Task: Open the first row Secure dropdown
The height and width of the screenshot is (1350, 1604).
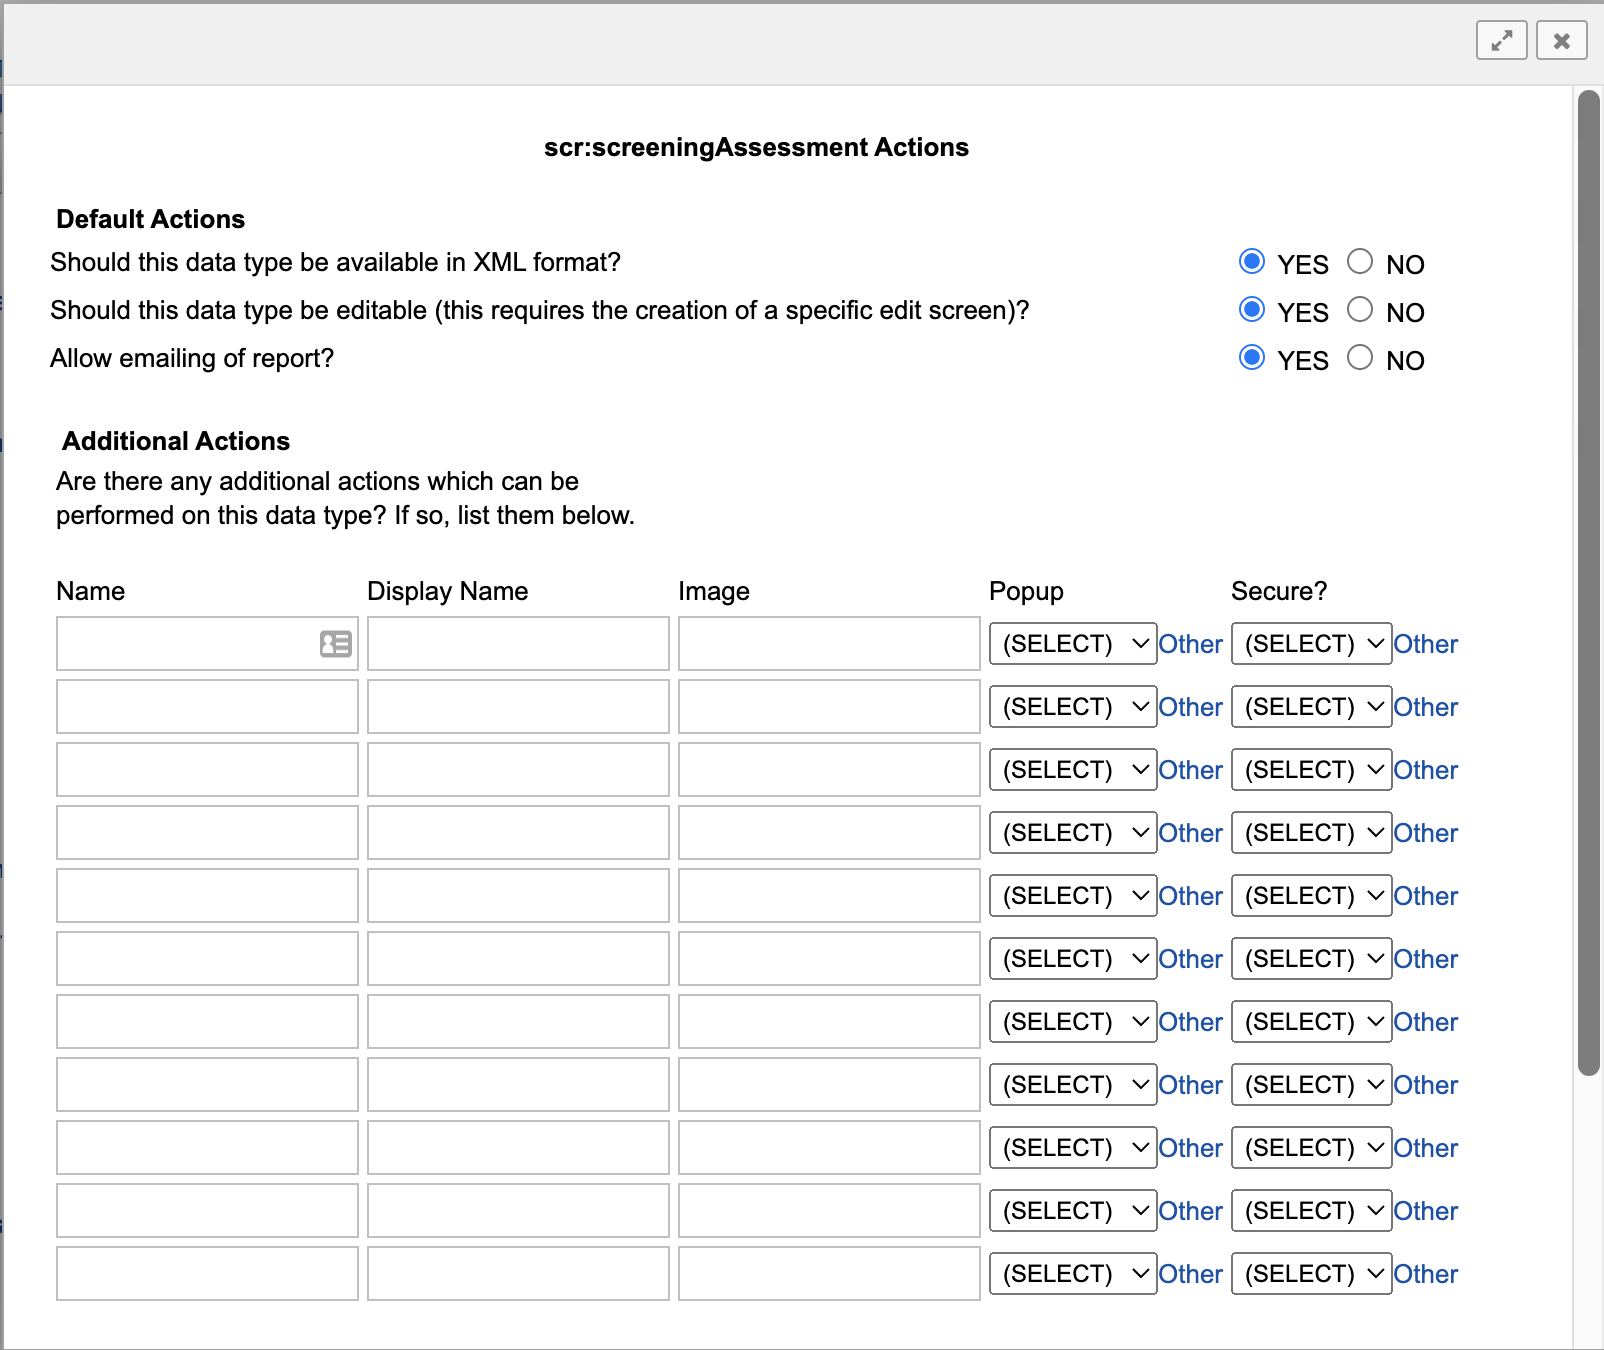Action: pos(1311,644)
